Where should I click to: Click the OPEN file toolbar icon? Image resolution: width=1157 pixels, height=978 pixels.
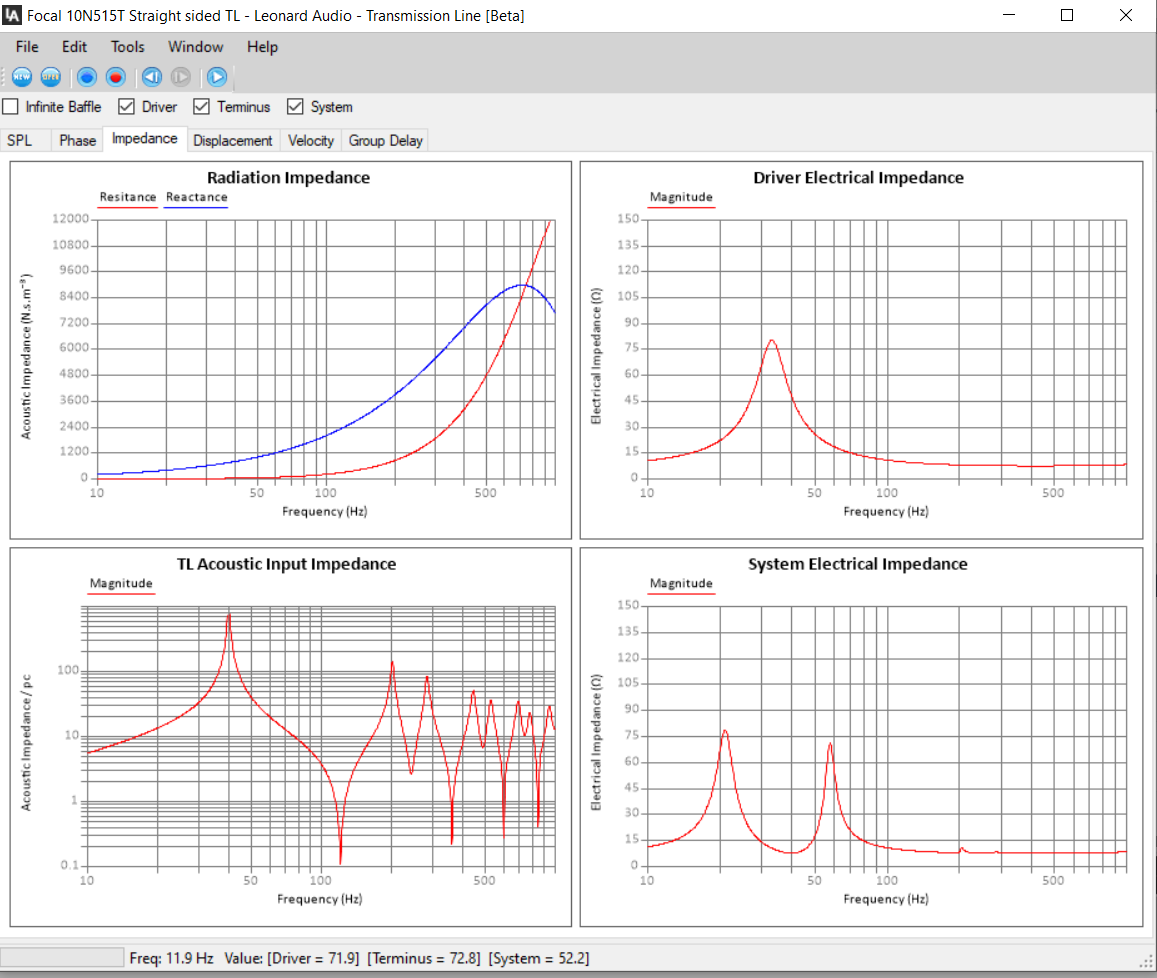(x=51, y=77)
